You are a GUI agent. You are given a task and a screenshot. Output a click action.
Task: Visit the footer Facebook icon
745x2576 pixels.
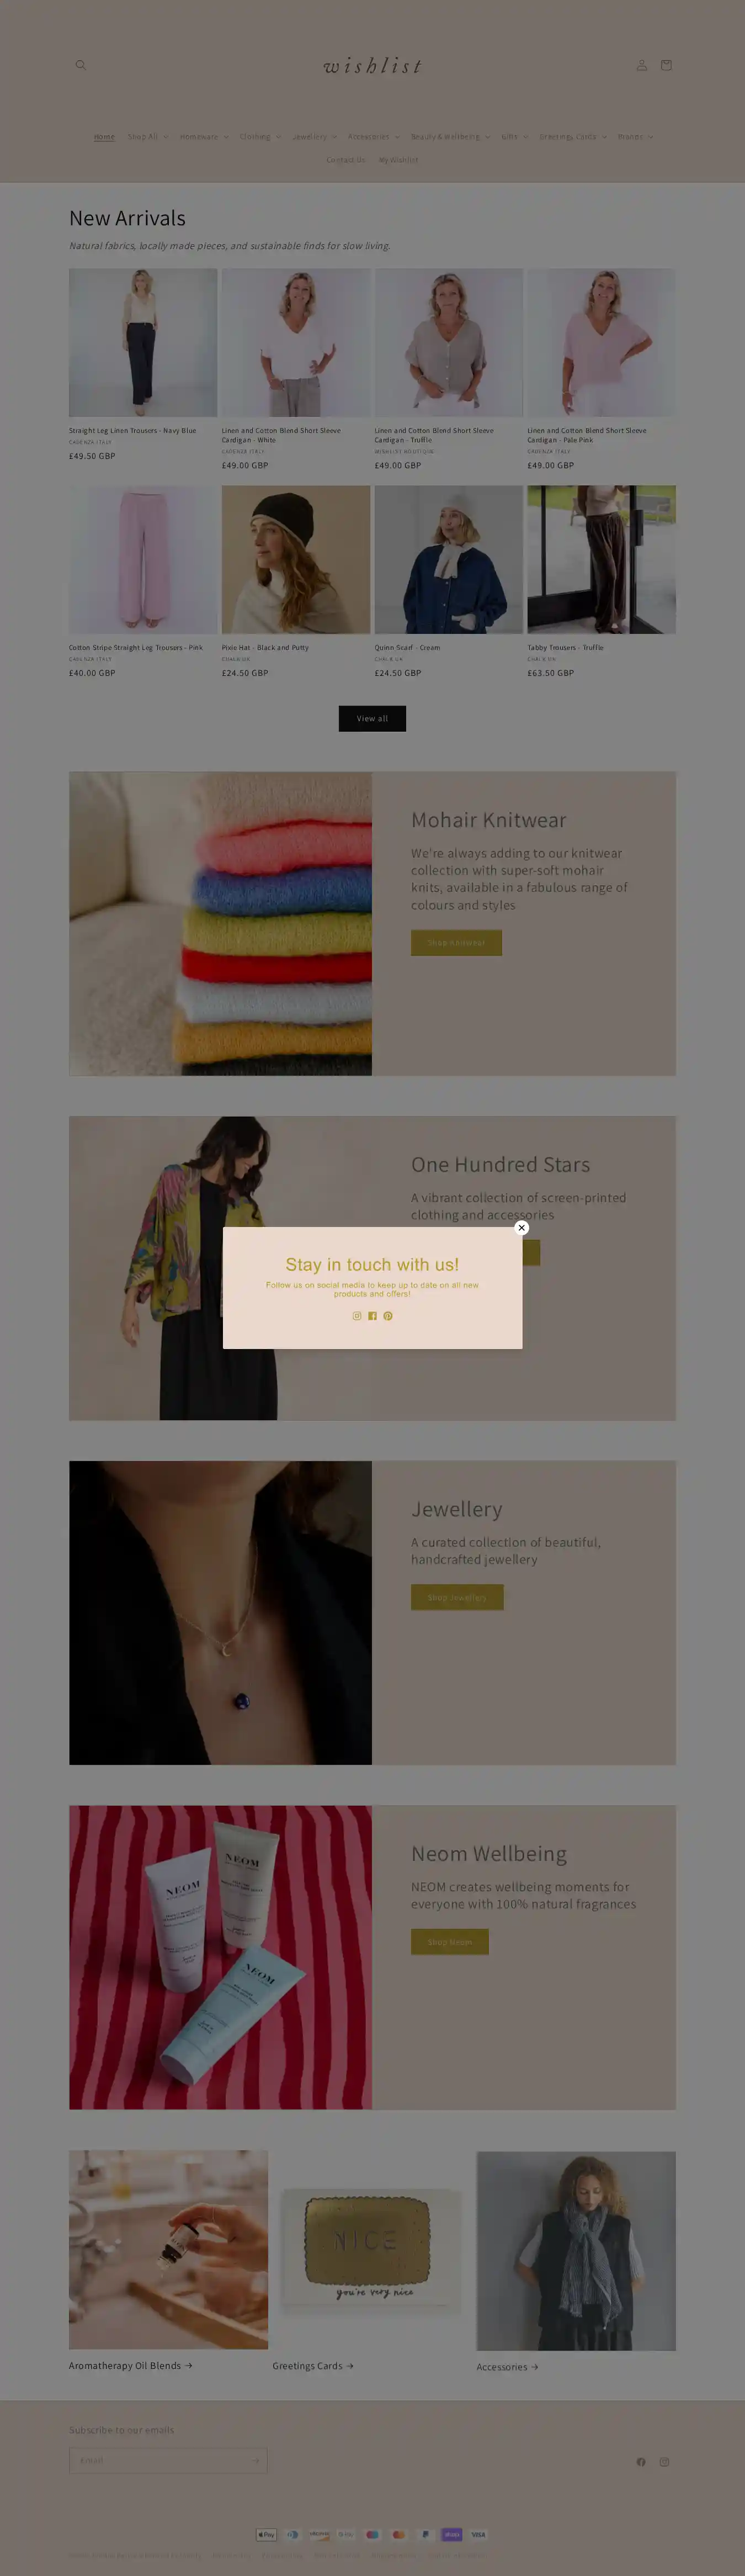641,2462
